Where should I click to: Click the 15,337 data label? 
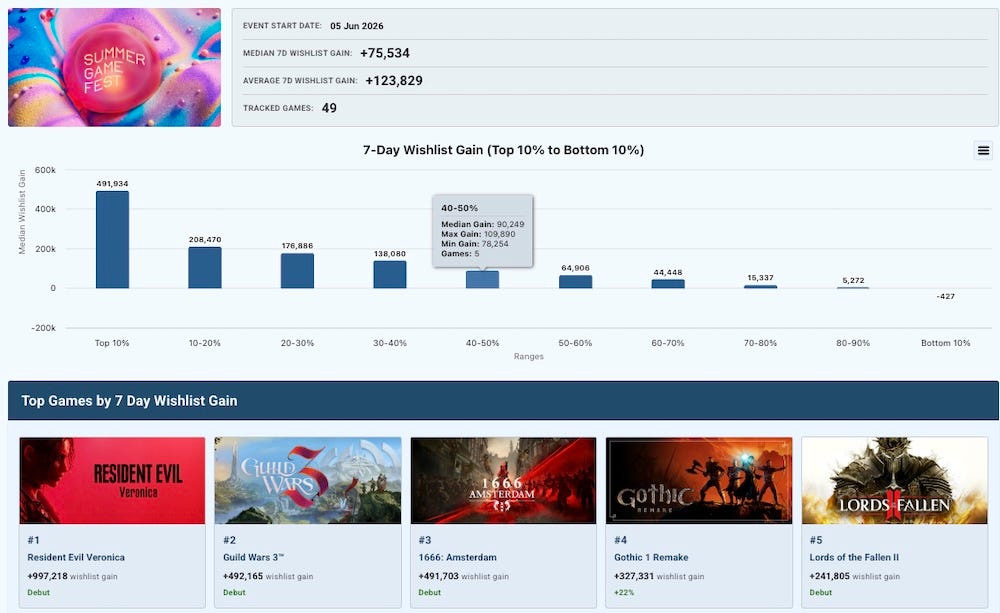(760, 277)
